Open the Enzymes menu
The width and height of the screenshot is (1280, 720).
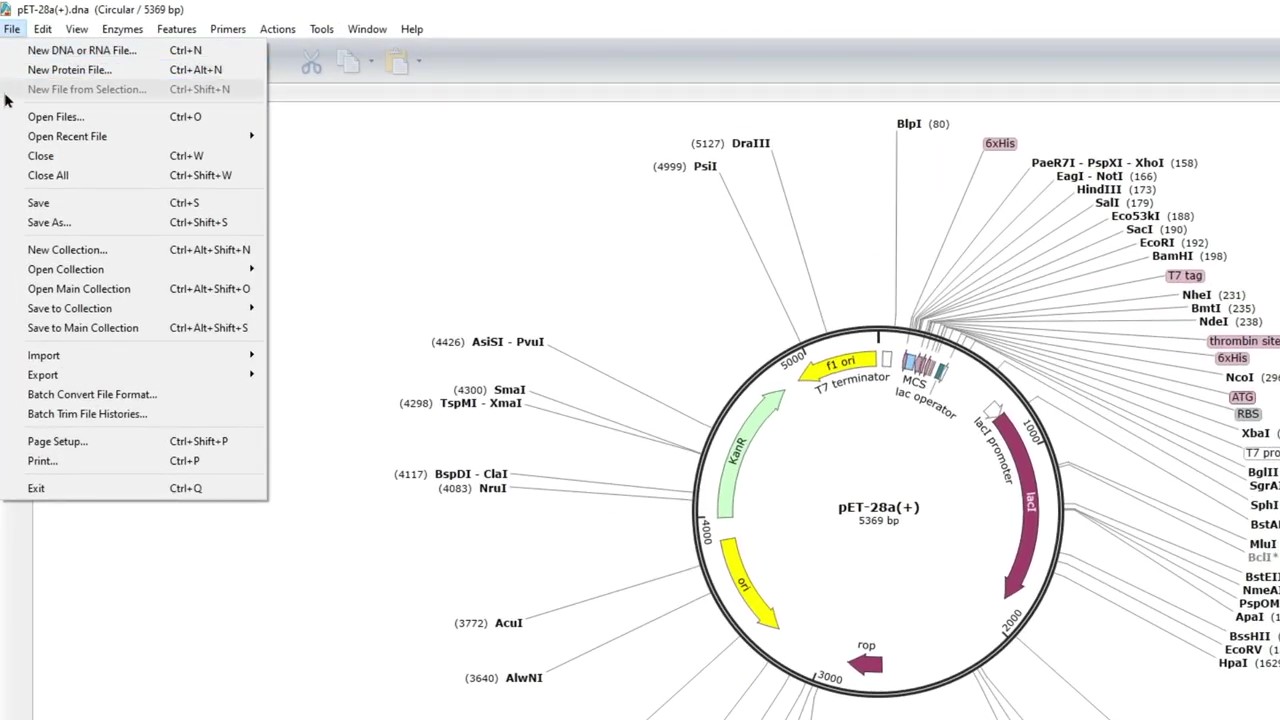[x=122, y=28]
